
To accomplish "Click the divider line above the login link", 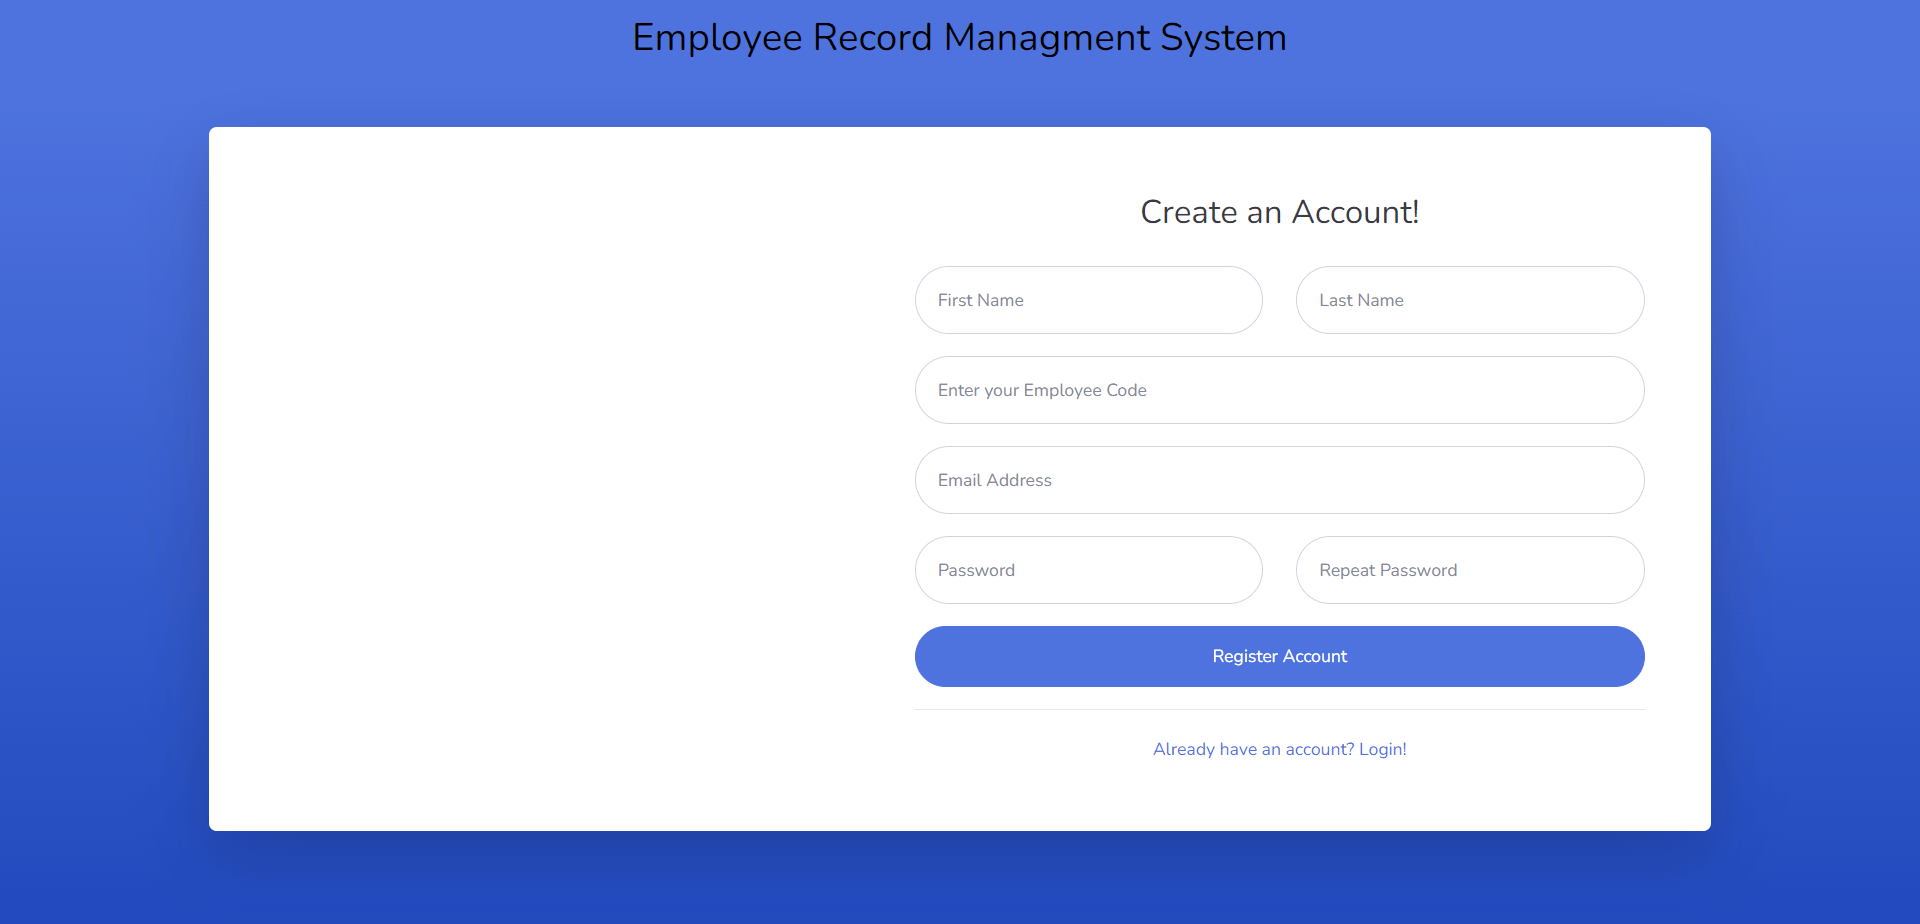I will coord(1279,709).
